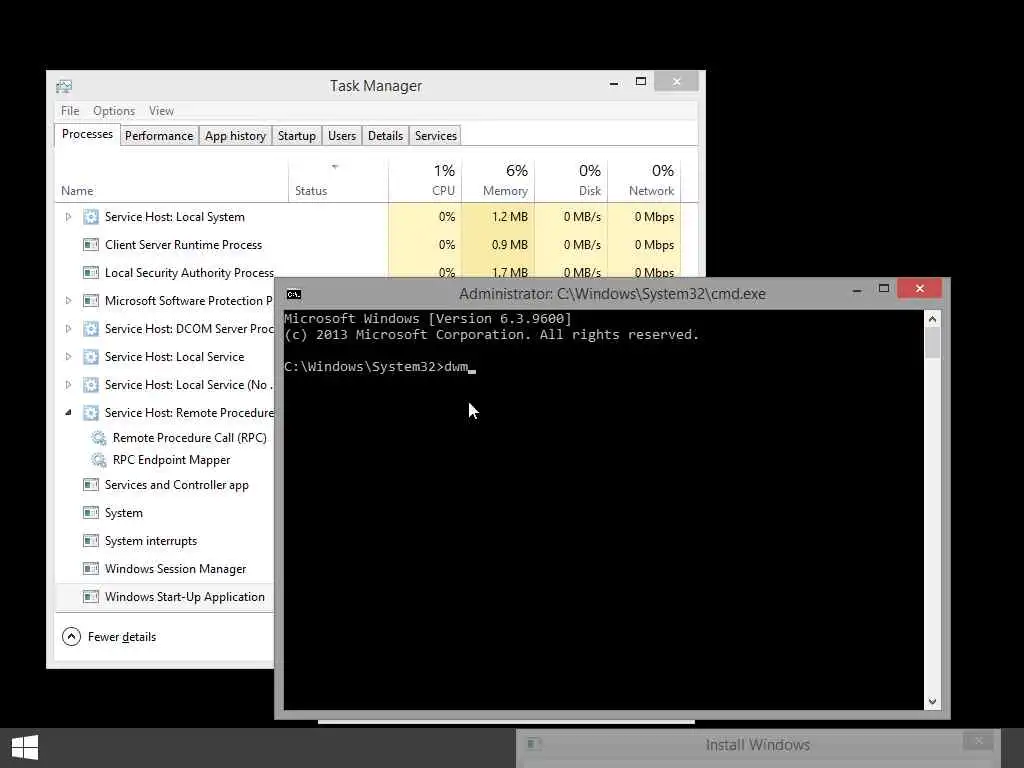Viewport: 1024px width, 768px height.
Task: Sort by the Status column header
Action: tap(338, 181)
